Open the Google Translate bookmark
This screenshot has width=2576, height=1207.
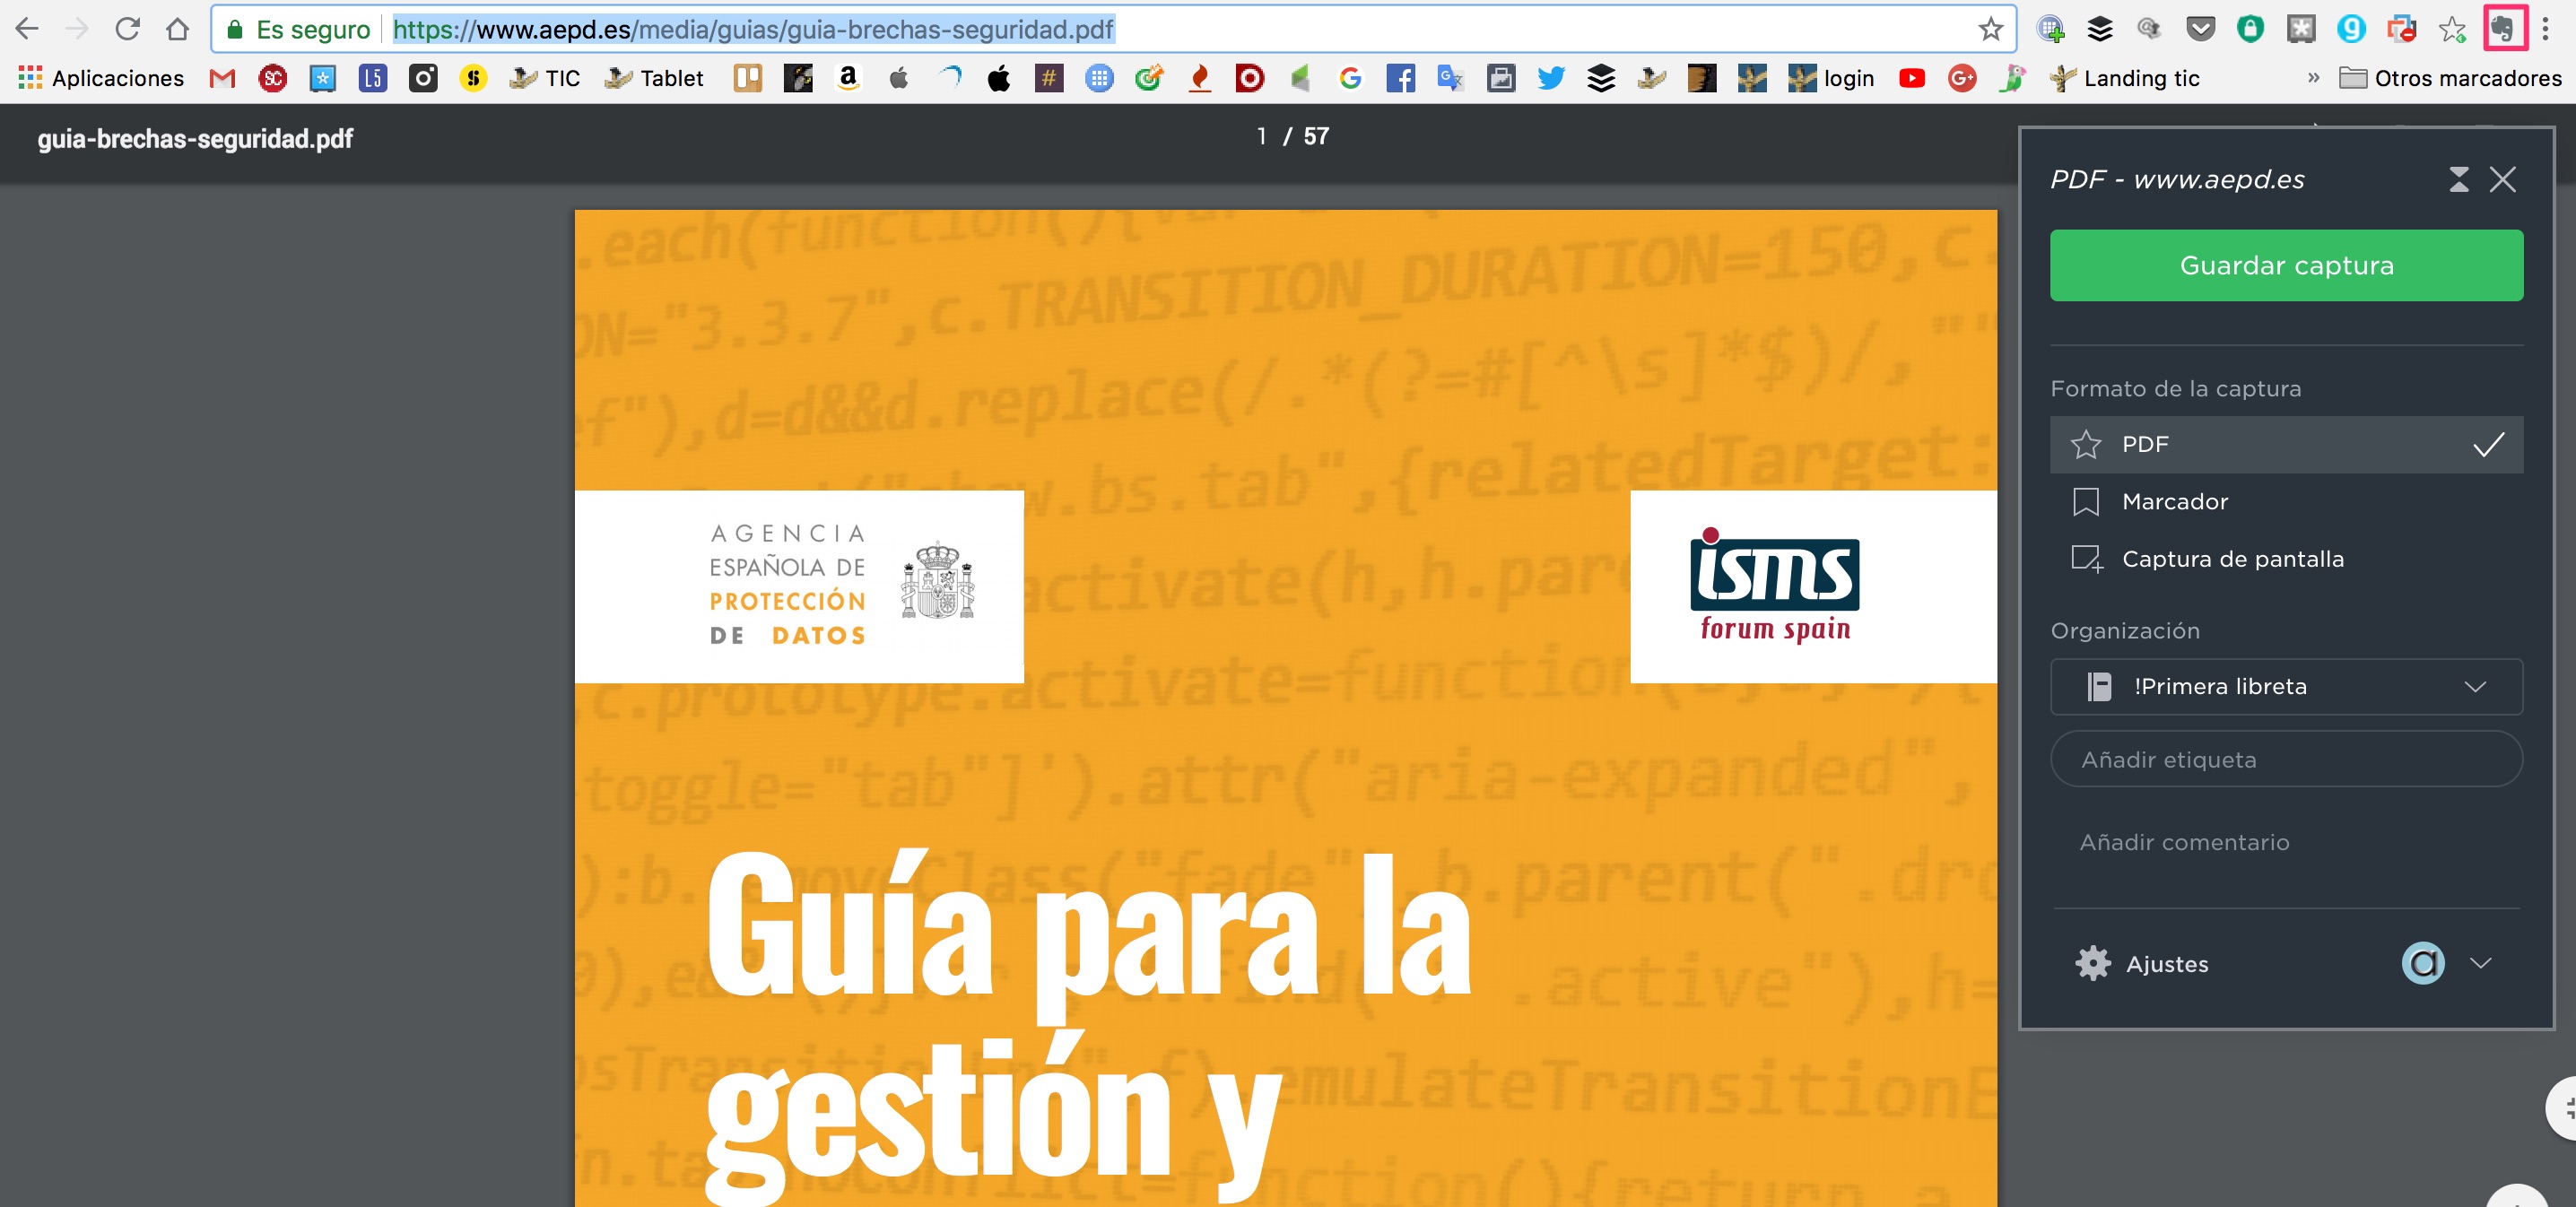pyautogui.click(x=1450, y=78)
